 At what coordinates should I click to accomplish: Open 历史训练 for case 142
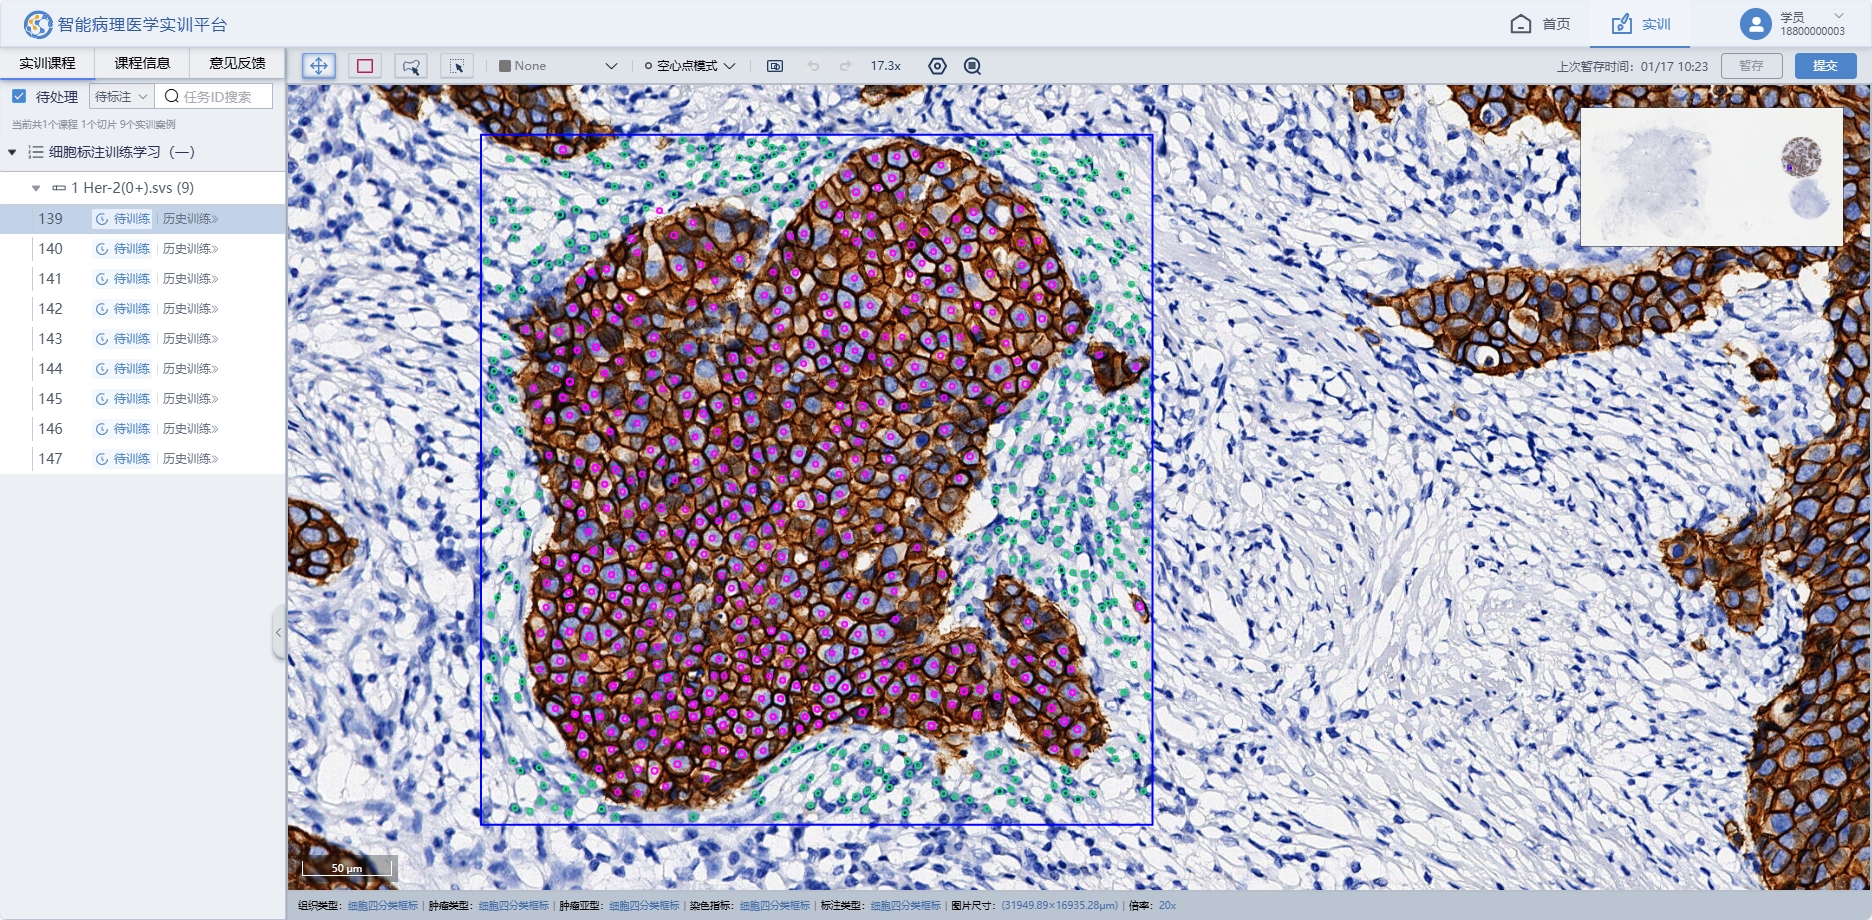190,309
